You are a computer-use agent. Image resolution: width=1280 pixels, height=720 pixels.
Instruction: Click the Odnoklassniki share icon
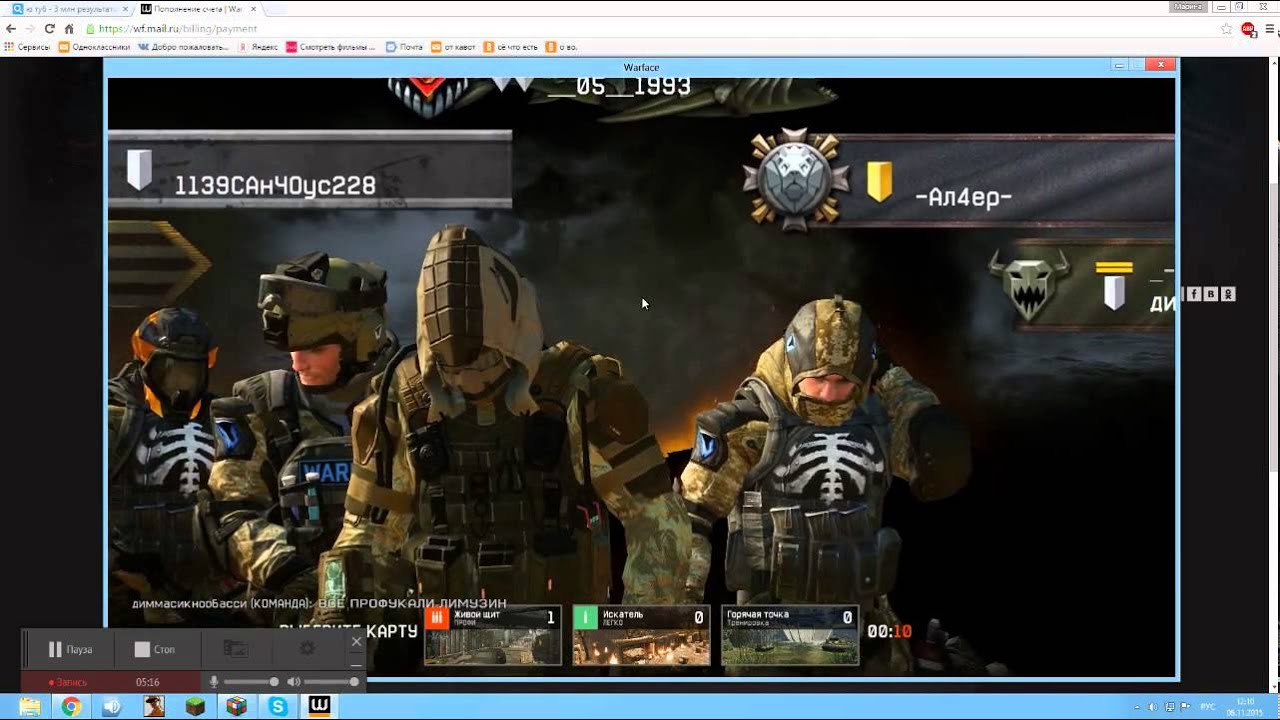1228,294
